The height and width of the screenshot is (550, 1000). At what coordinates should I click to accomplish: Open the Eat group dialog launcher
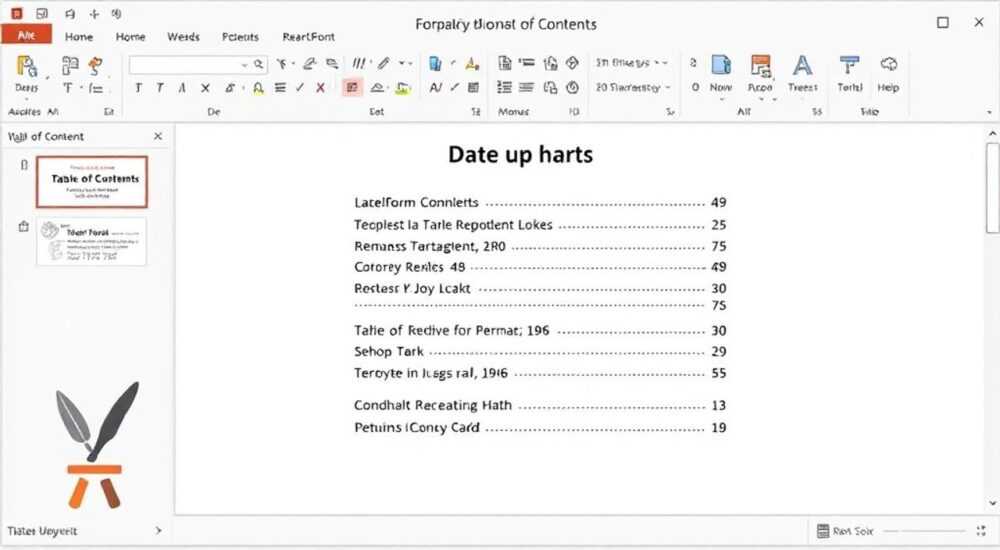pyautogui.click(x=475, y=112)
